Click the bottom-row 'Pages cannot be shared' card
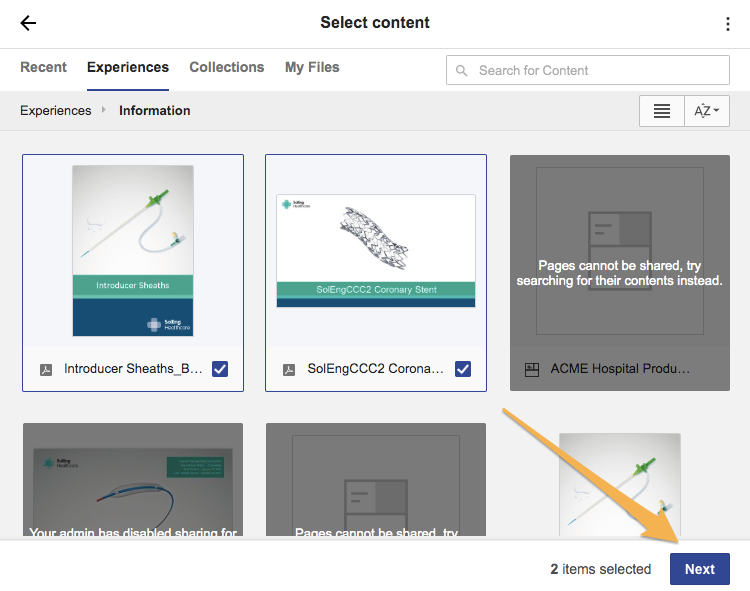Viewport: 750px width, 591px height. tap(376, 480)
